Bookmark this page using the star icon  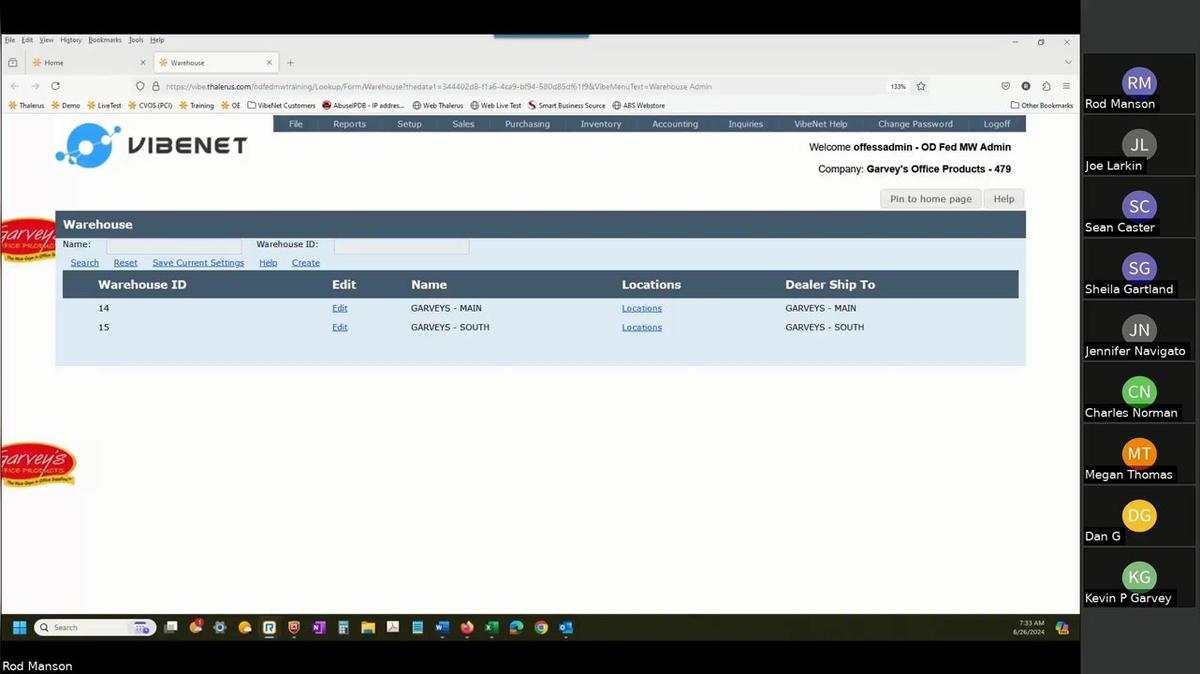[x=920, y=86]
